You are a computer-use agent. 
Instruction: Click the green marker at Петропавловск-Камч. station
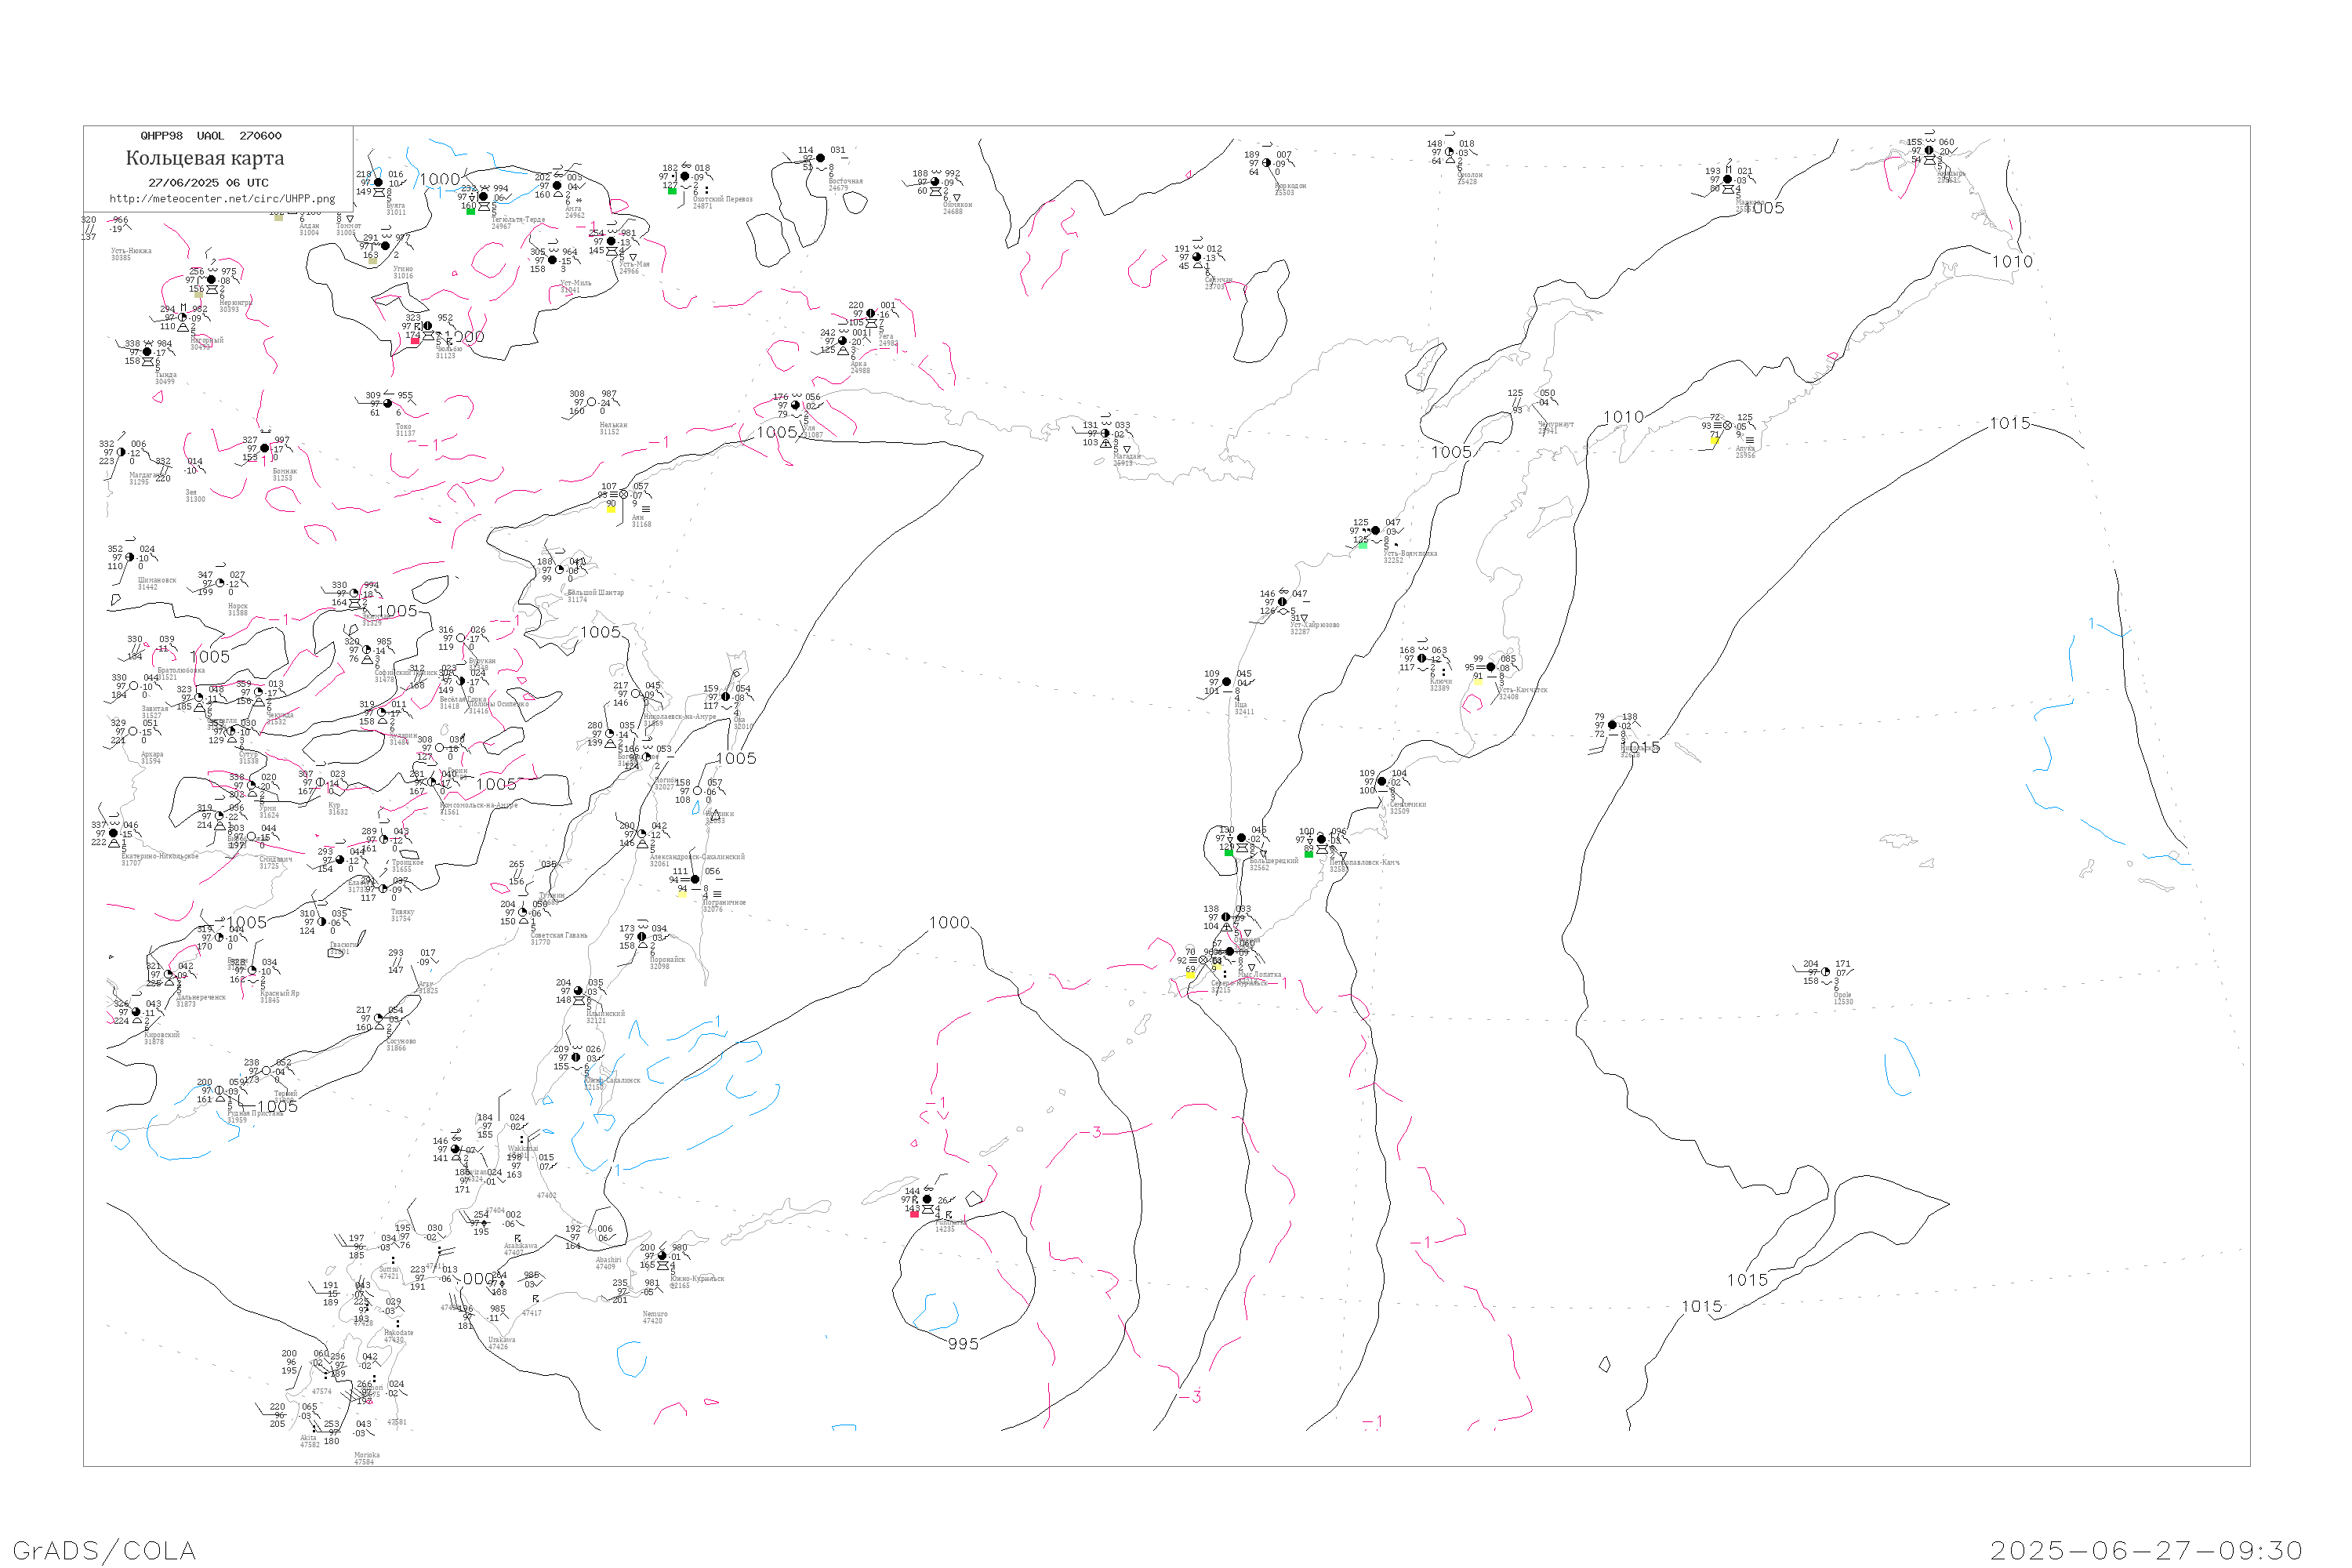(x=1309, y=854)
